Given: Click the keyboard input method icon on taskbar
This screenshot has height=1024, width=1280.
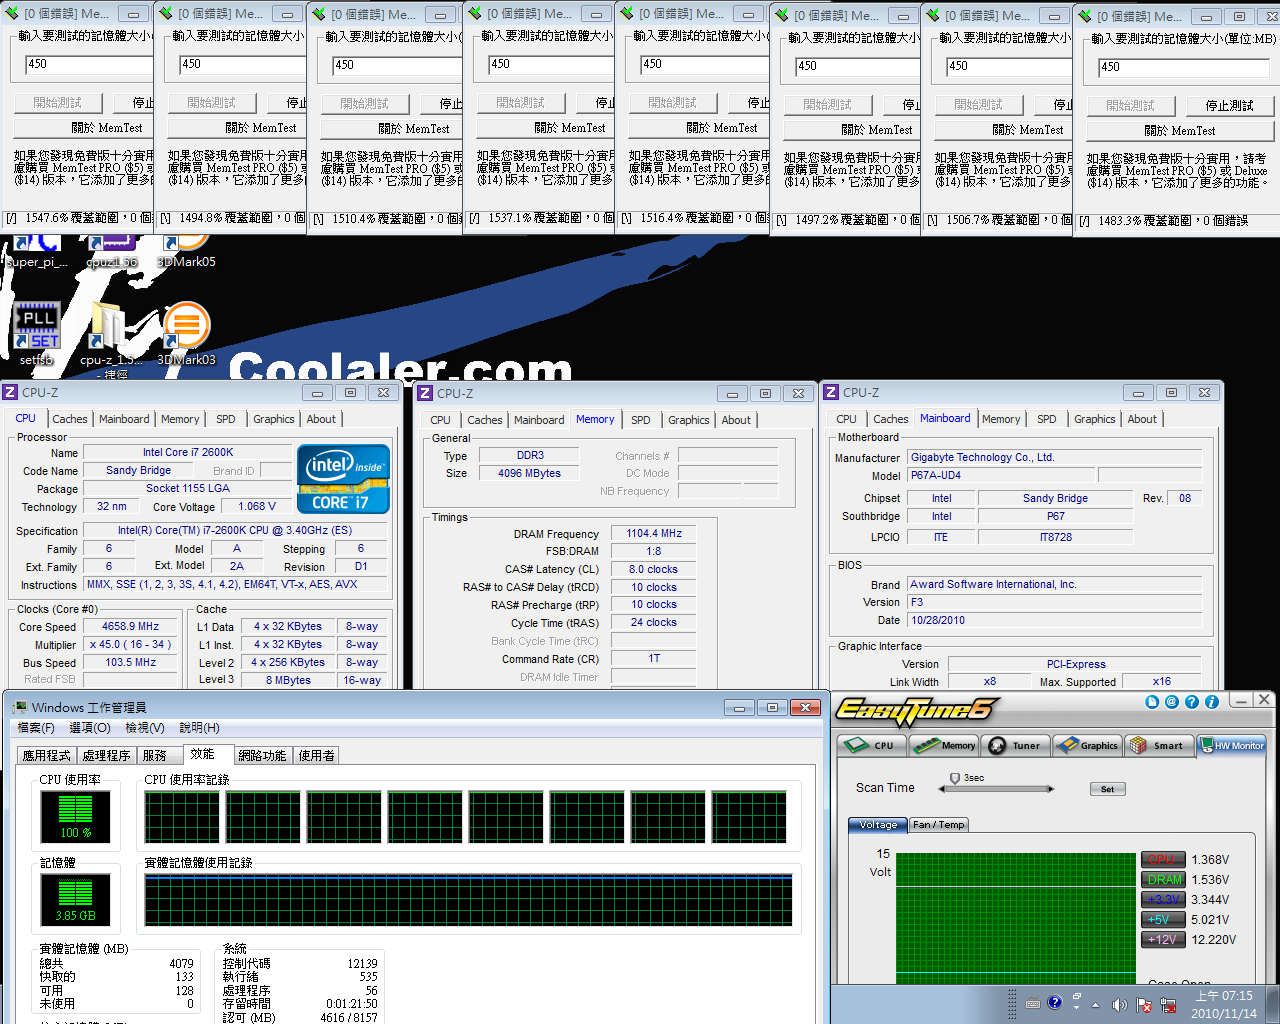Looking at the screenshot, I should pos(1033,1004).
